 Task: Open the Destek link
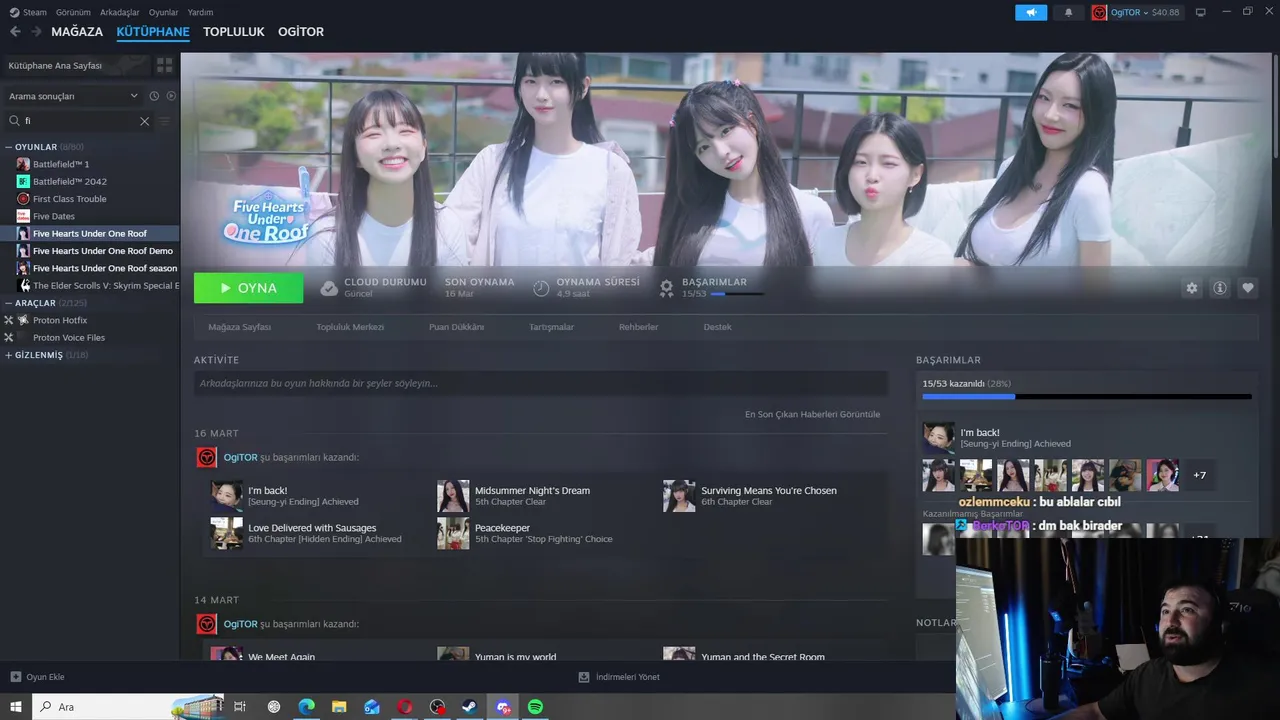(717, 327)
